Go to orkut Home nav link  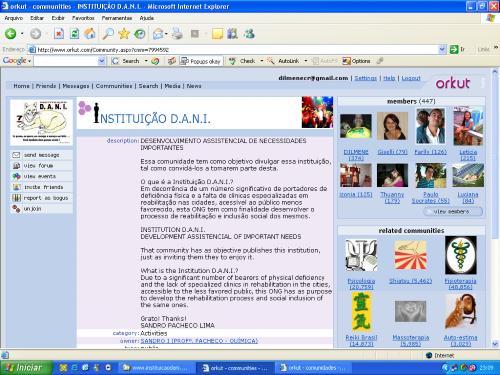tap(21, 86)
